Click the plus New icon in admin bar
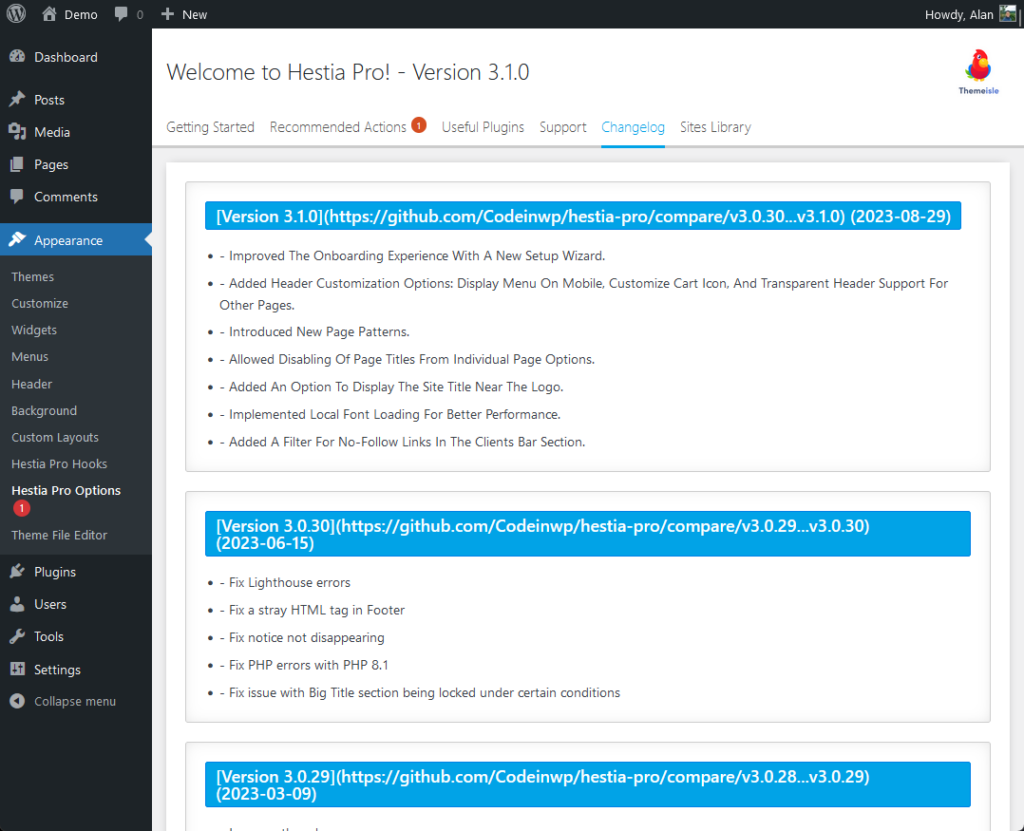The height and width of the screenshot is (831, 1024). coord(167,14)
